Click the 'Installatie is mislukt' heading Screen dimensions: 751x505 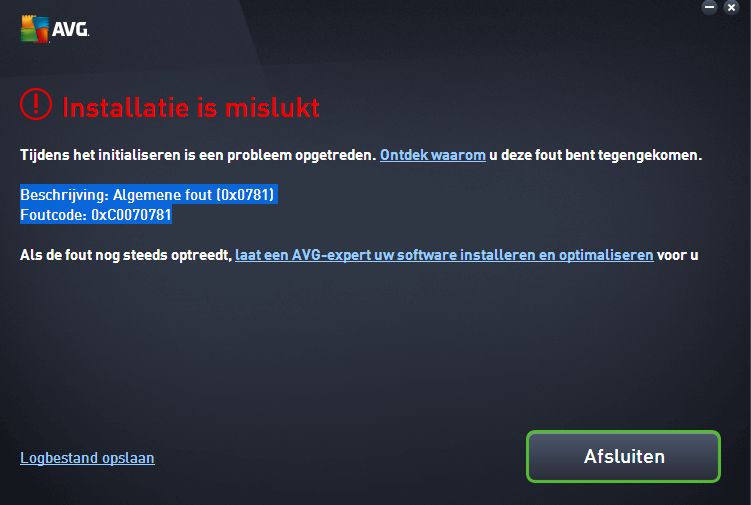pyautogui.click(x=191, y=107)
